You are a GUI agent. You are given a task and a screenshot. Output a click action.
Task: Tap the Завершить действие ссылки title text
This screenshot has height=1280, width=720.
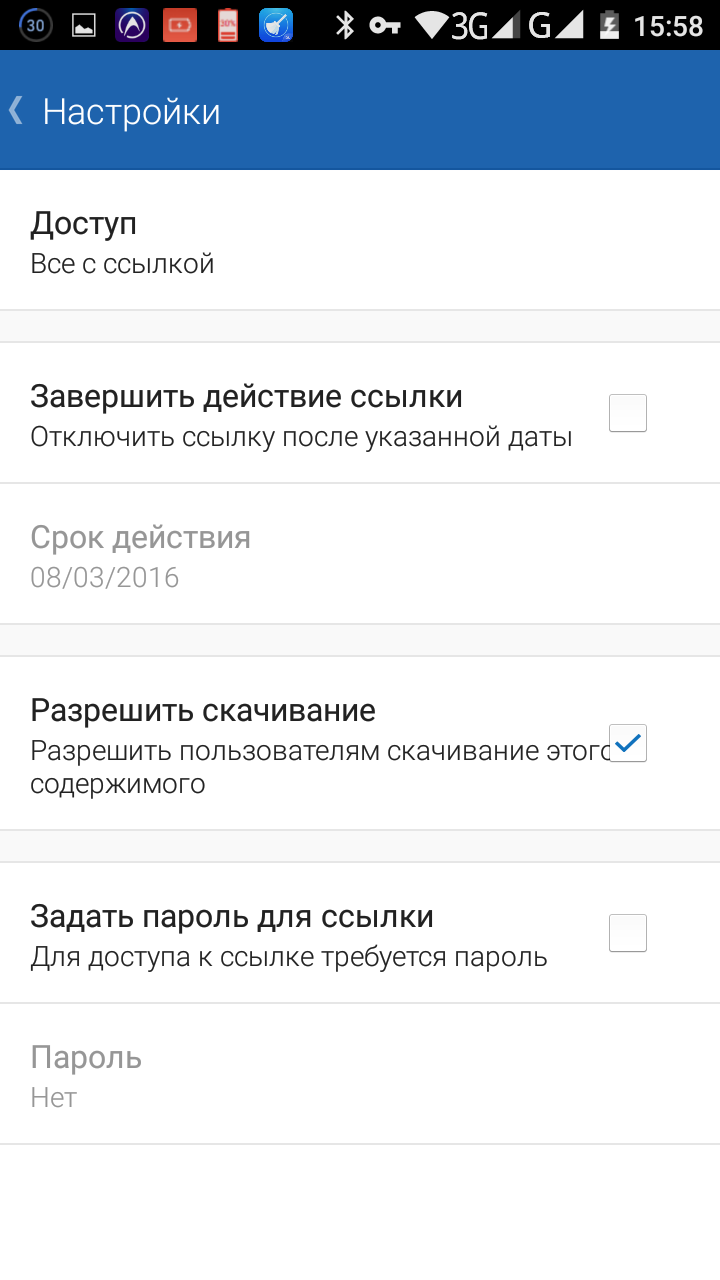coord(246,396)
